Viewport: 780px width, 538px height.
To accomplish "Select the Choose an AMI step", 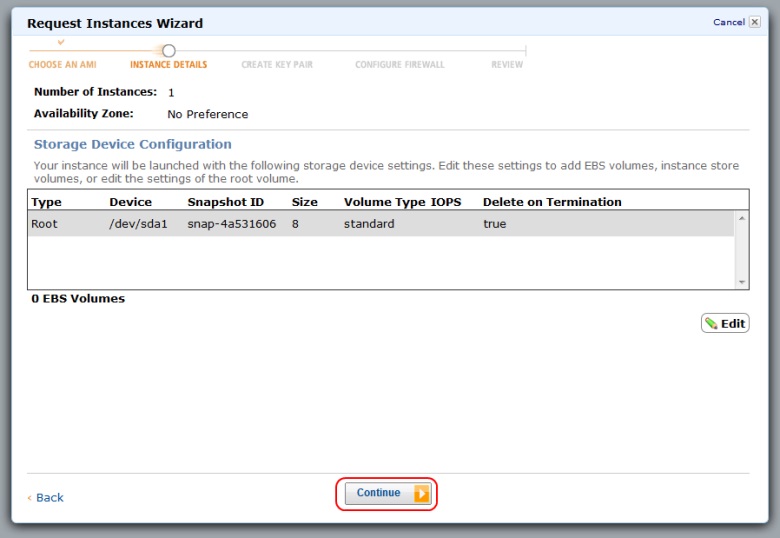I will point(63,65).
